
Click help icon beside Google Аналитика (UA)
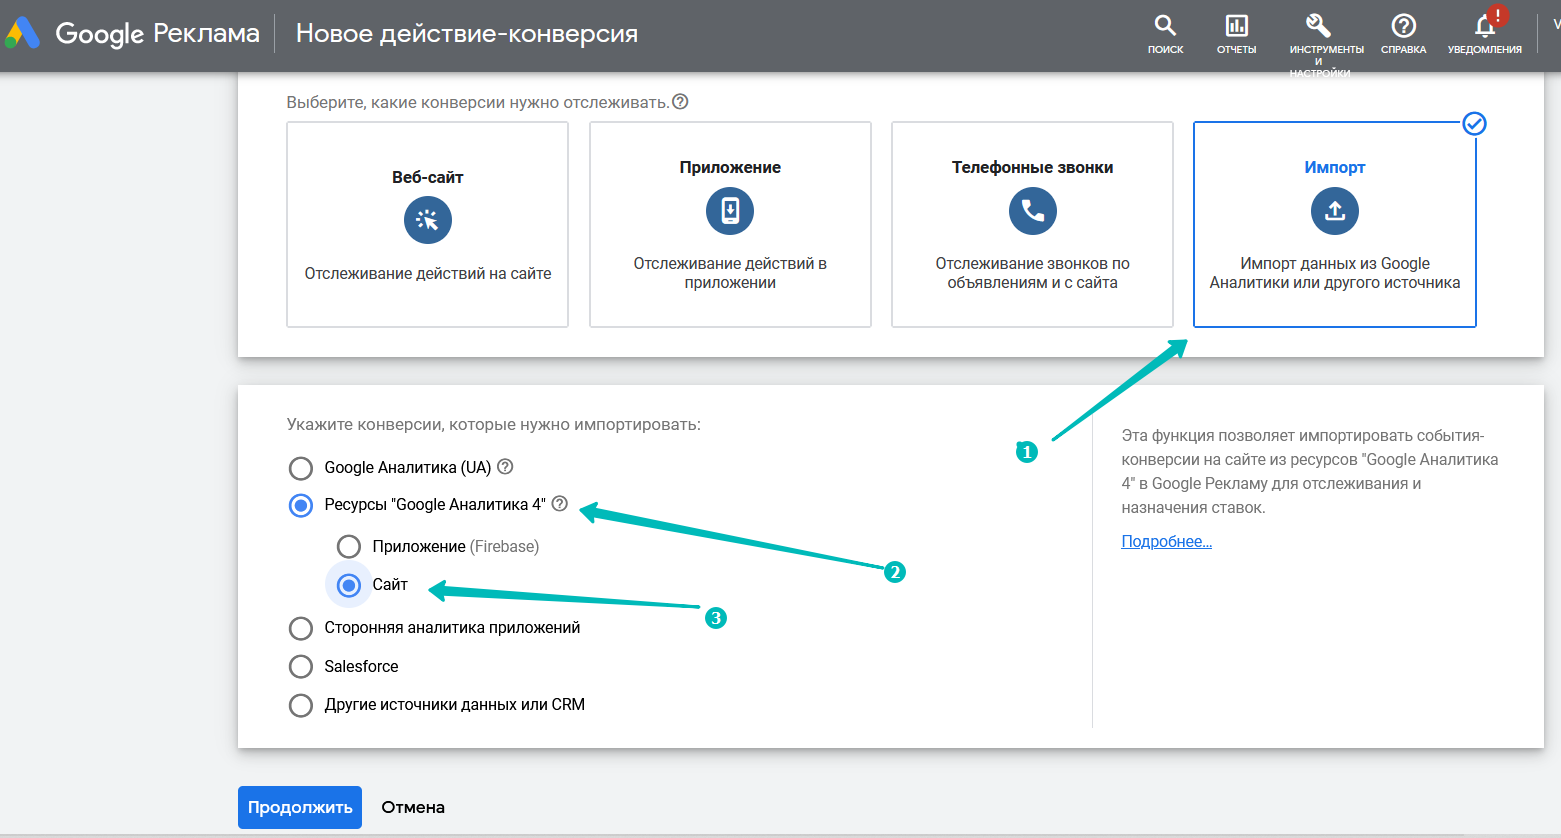pos(505,467)
